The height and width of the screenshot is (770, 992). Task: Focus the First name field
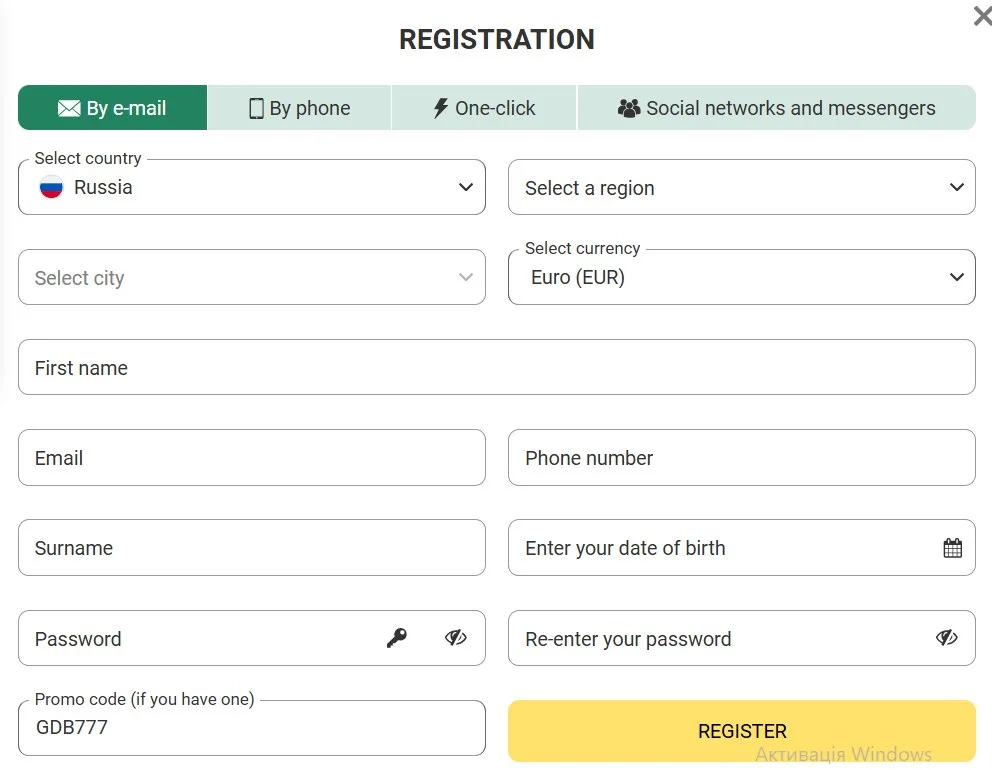click(x=496, y=367)
